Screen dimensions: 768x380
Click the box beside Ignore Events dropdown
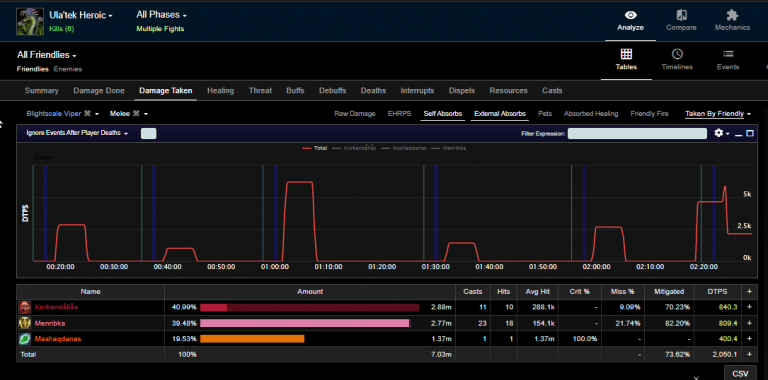(x=148, y=133)
